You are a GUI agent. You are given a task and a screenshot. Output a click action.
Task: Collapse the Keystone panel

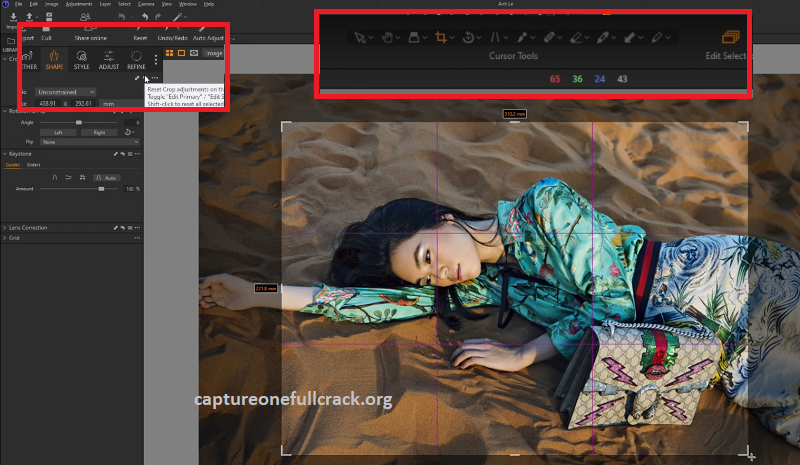pos(5,154)
